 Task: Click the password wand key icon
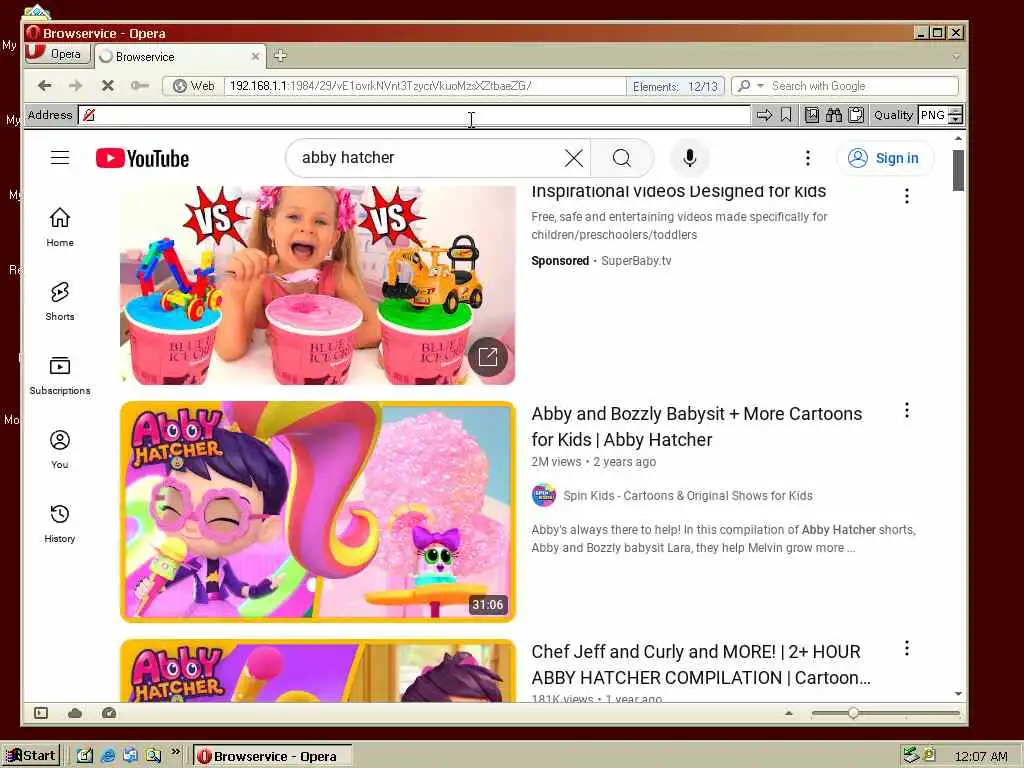pyautogui.click(x=139, y=86)
